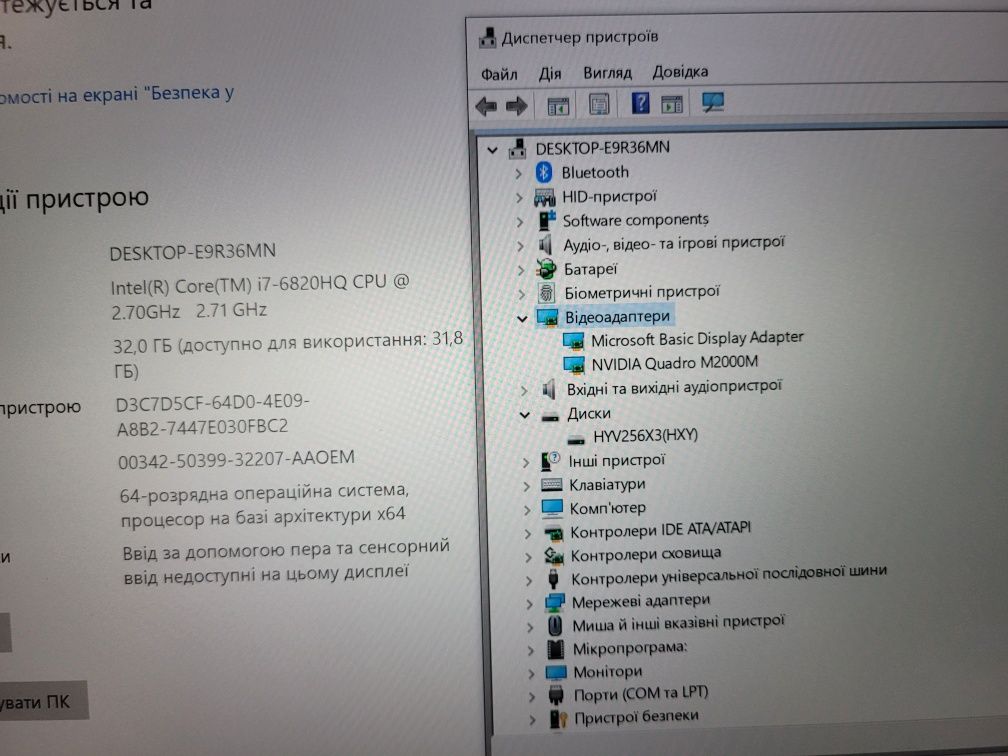
Task: Click the 32,0 ГБ installed RAM value
Action: pos(288,355)
